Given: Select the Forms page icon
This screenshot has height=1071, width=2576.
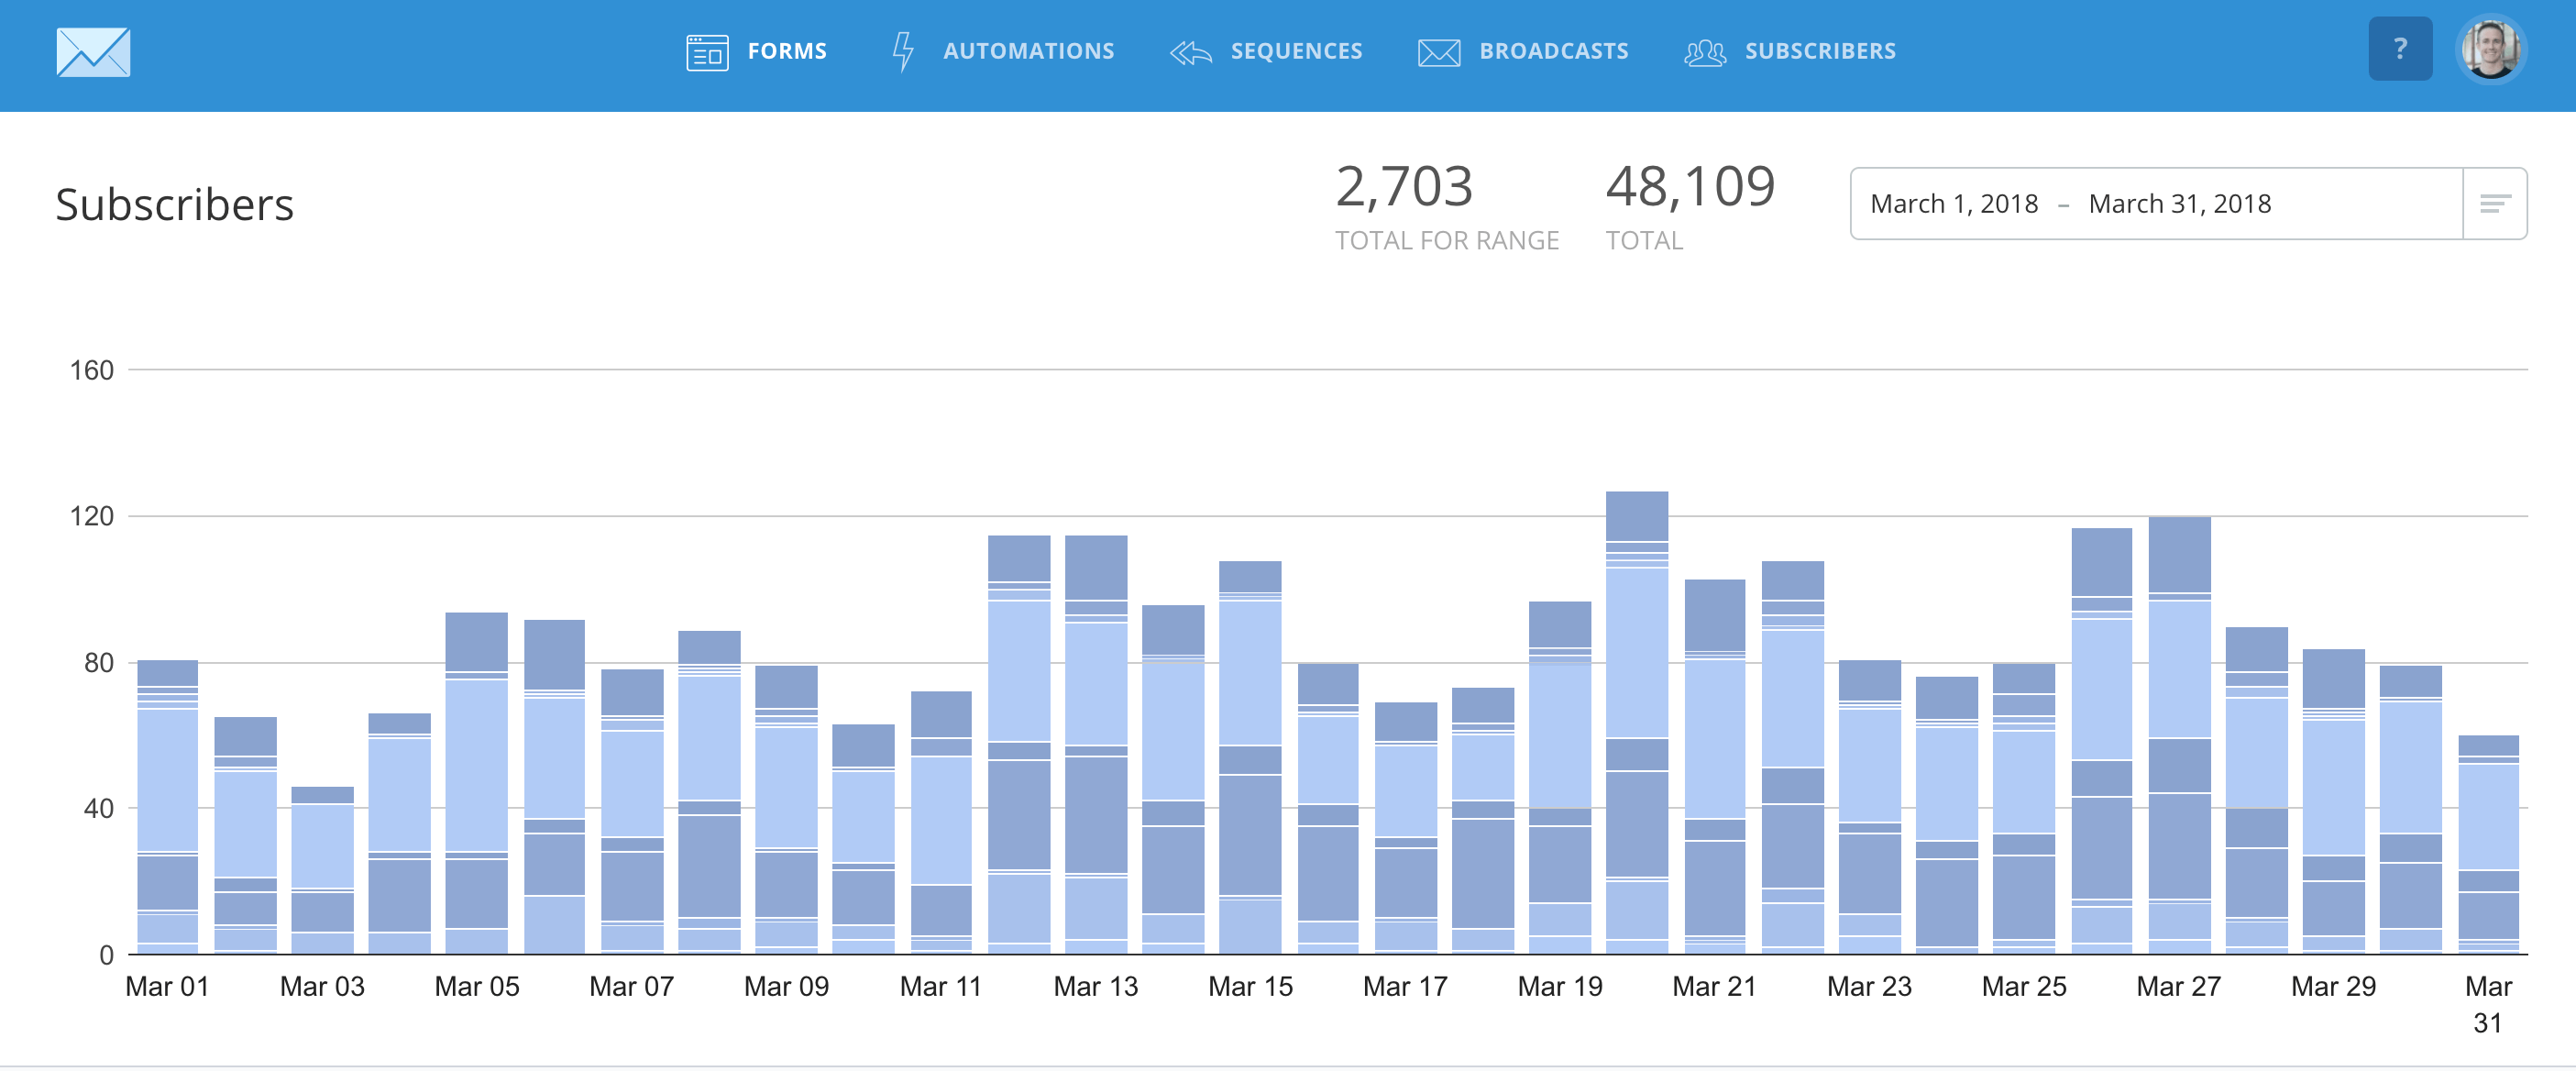Looking at the screenshot, I should coord(706,52).
